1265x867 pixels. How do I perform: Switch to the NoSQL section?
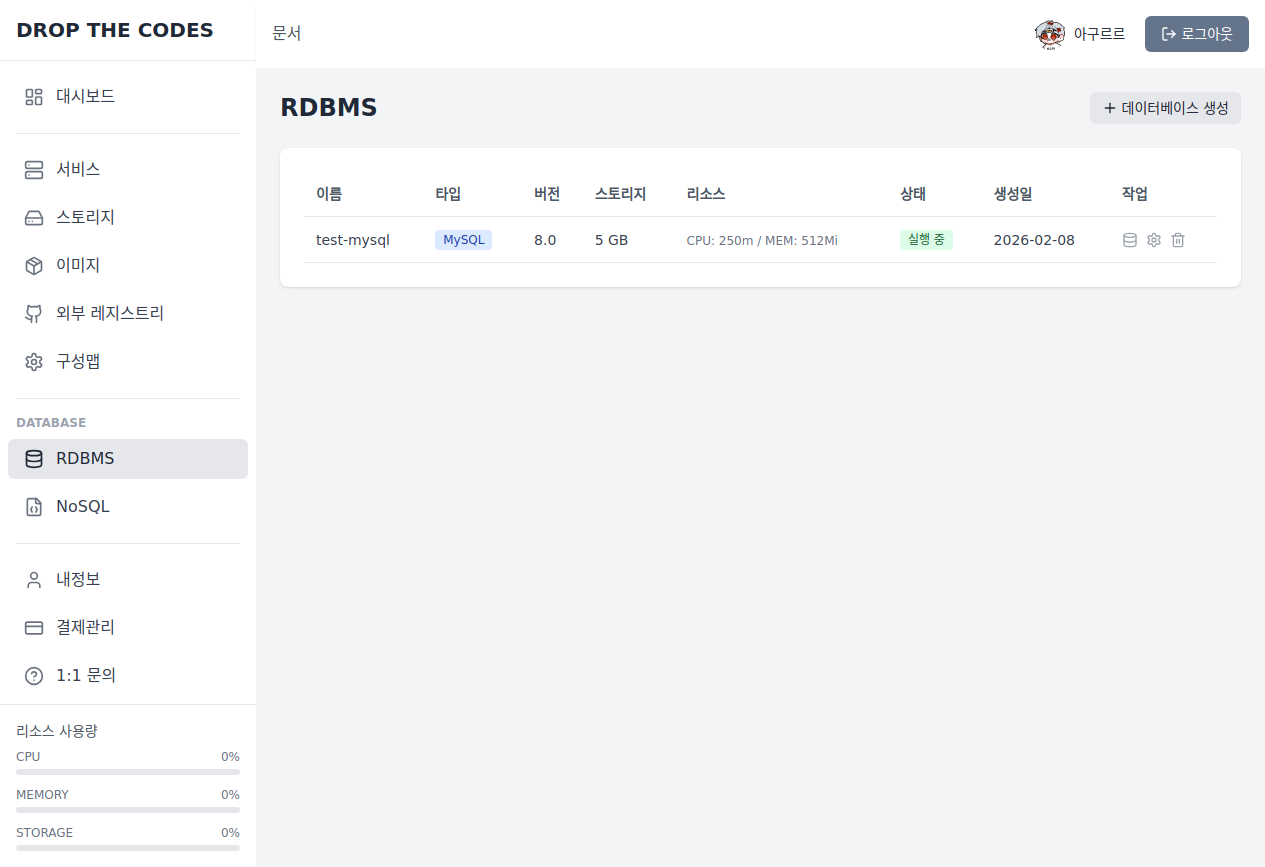click(x=82, y=506)
